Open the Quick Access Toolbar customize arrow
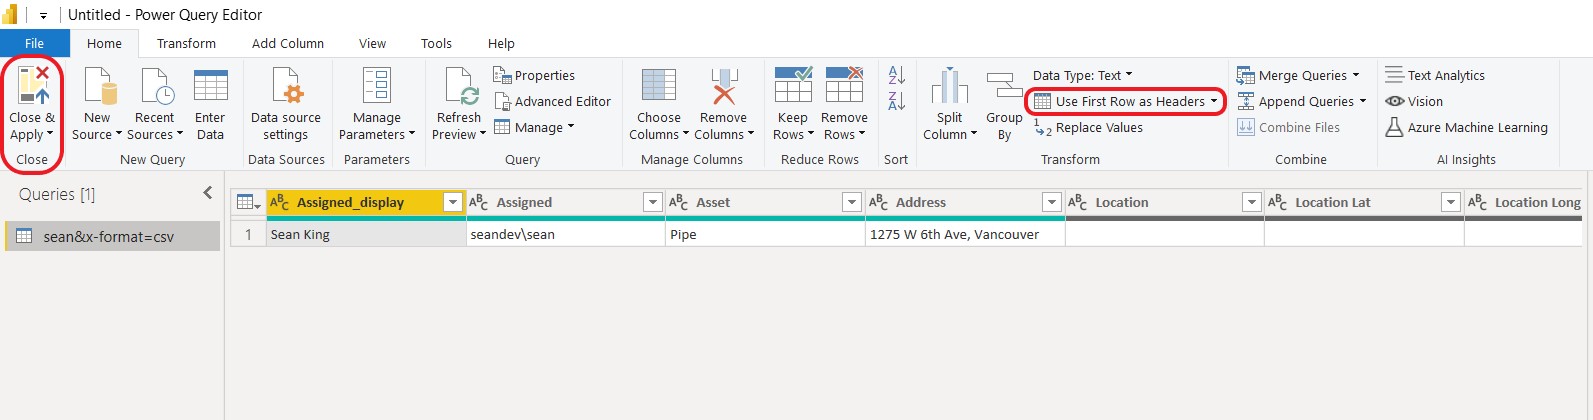 tap(43, 16)
